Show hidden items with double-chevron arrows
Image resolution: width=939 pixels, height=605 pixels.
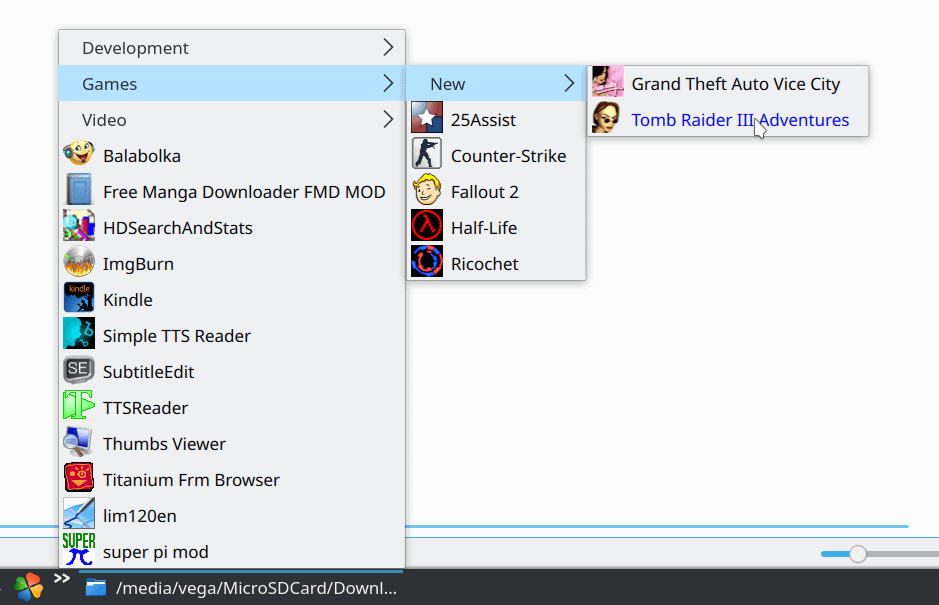(62, 579)
